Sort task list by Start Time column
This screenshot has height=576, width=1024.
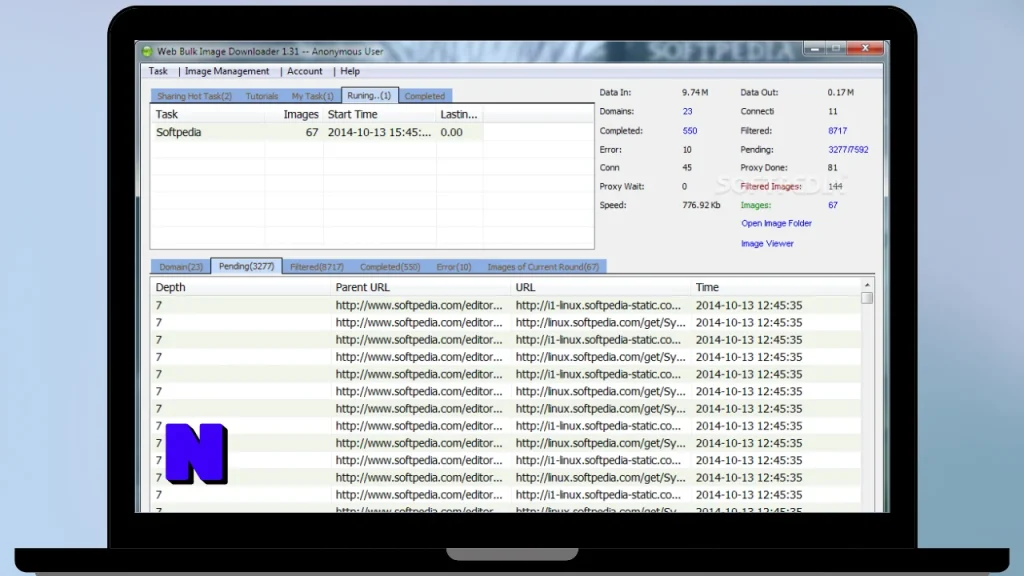(x=379, y=114)
